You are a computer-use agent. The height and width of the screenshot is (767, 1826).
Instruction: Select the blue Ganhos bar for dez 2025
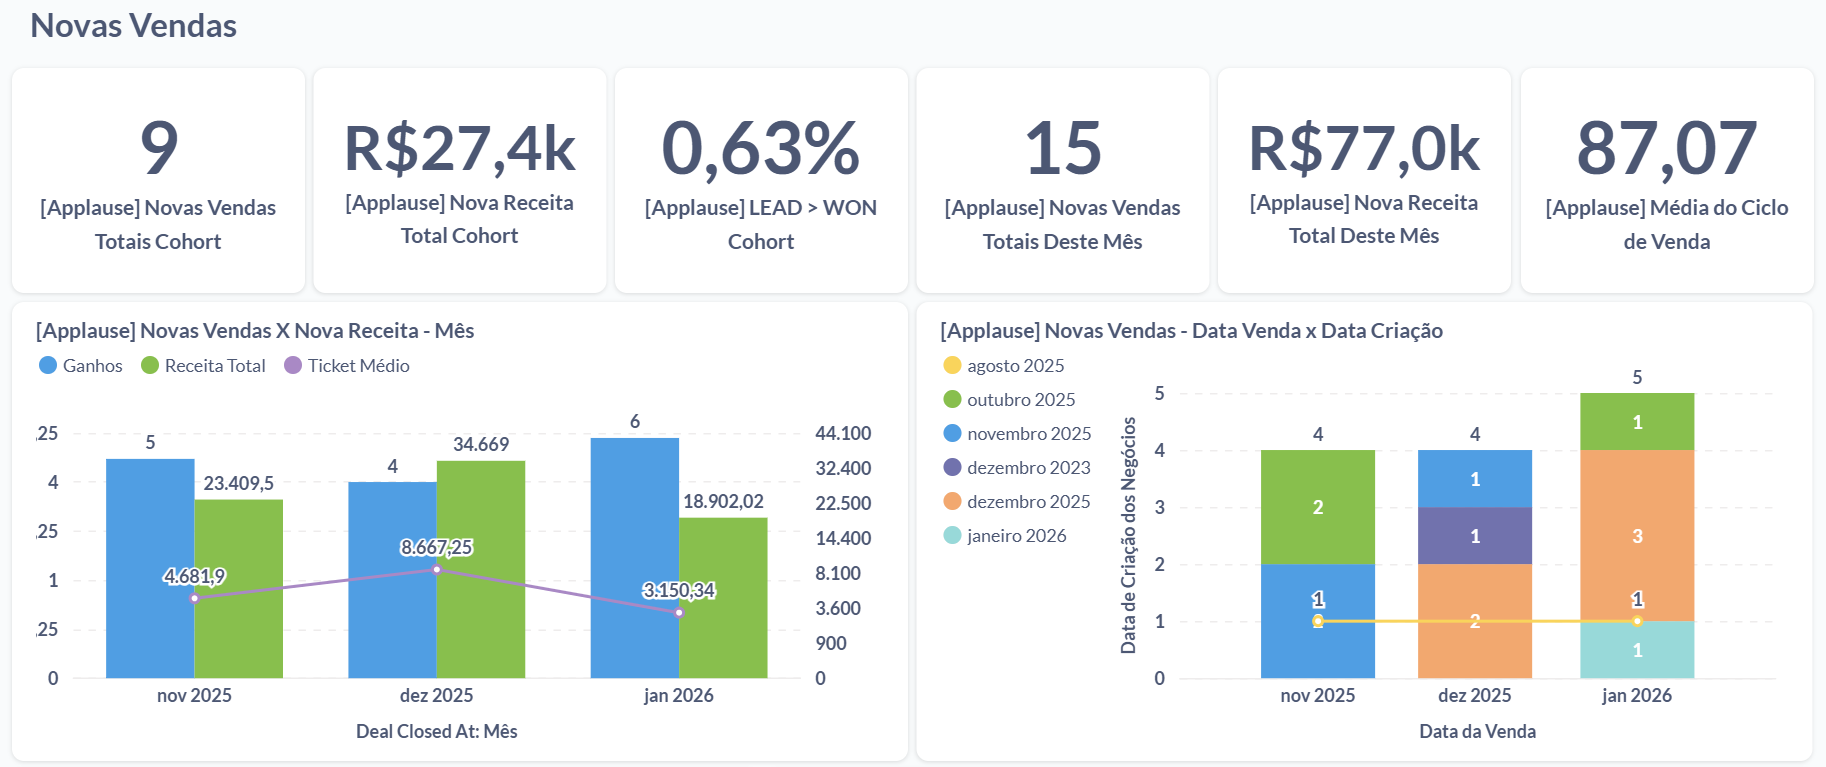pos(392,580)
